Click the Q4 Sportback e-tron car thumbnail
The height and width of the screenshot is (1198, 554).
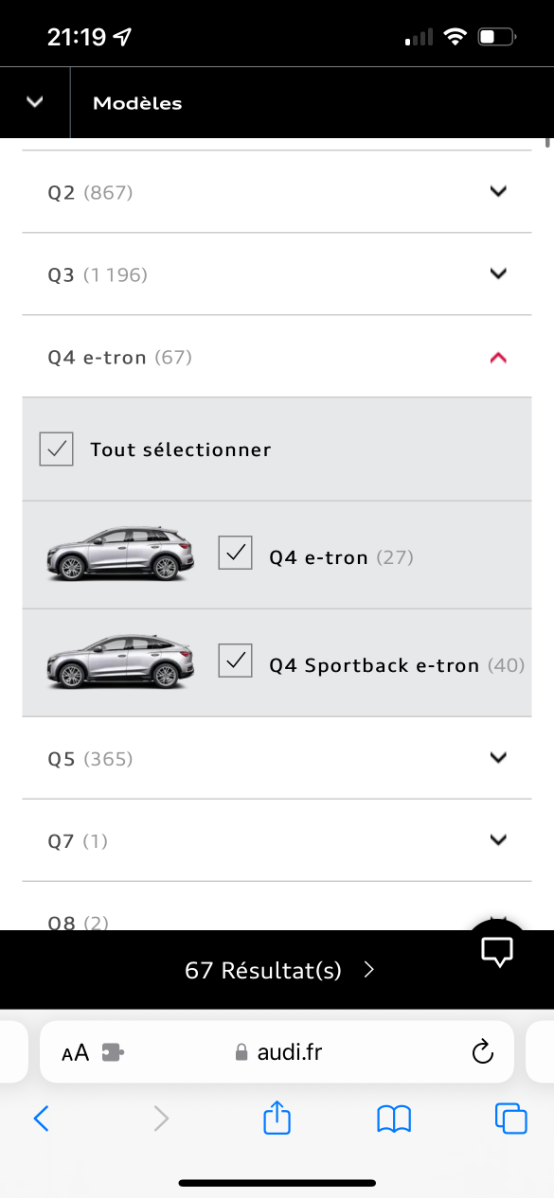(120, 662)
